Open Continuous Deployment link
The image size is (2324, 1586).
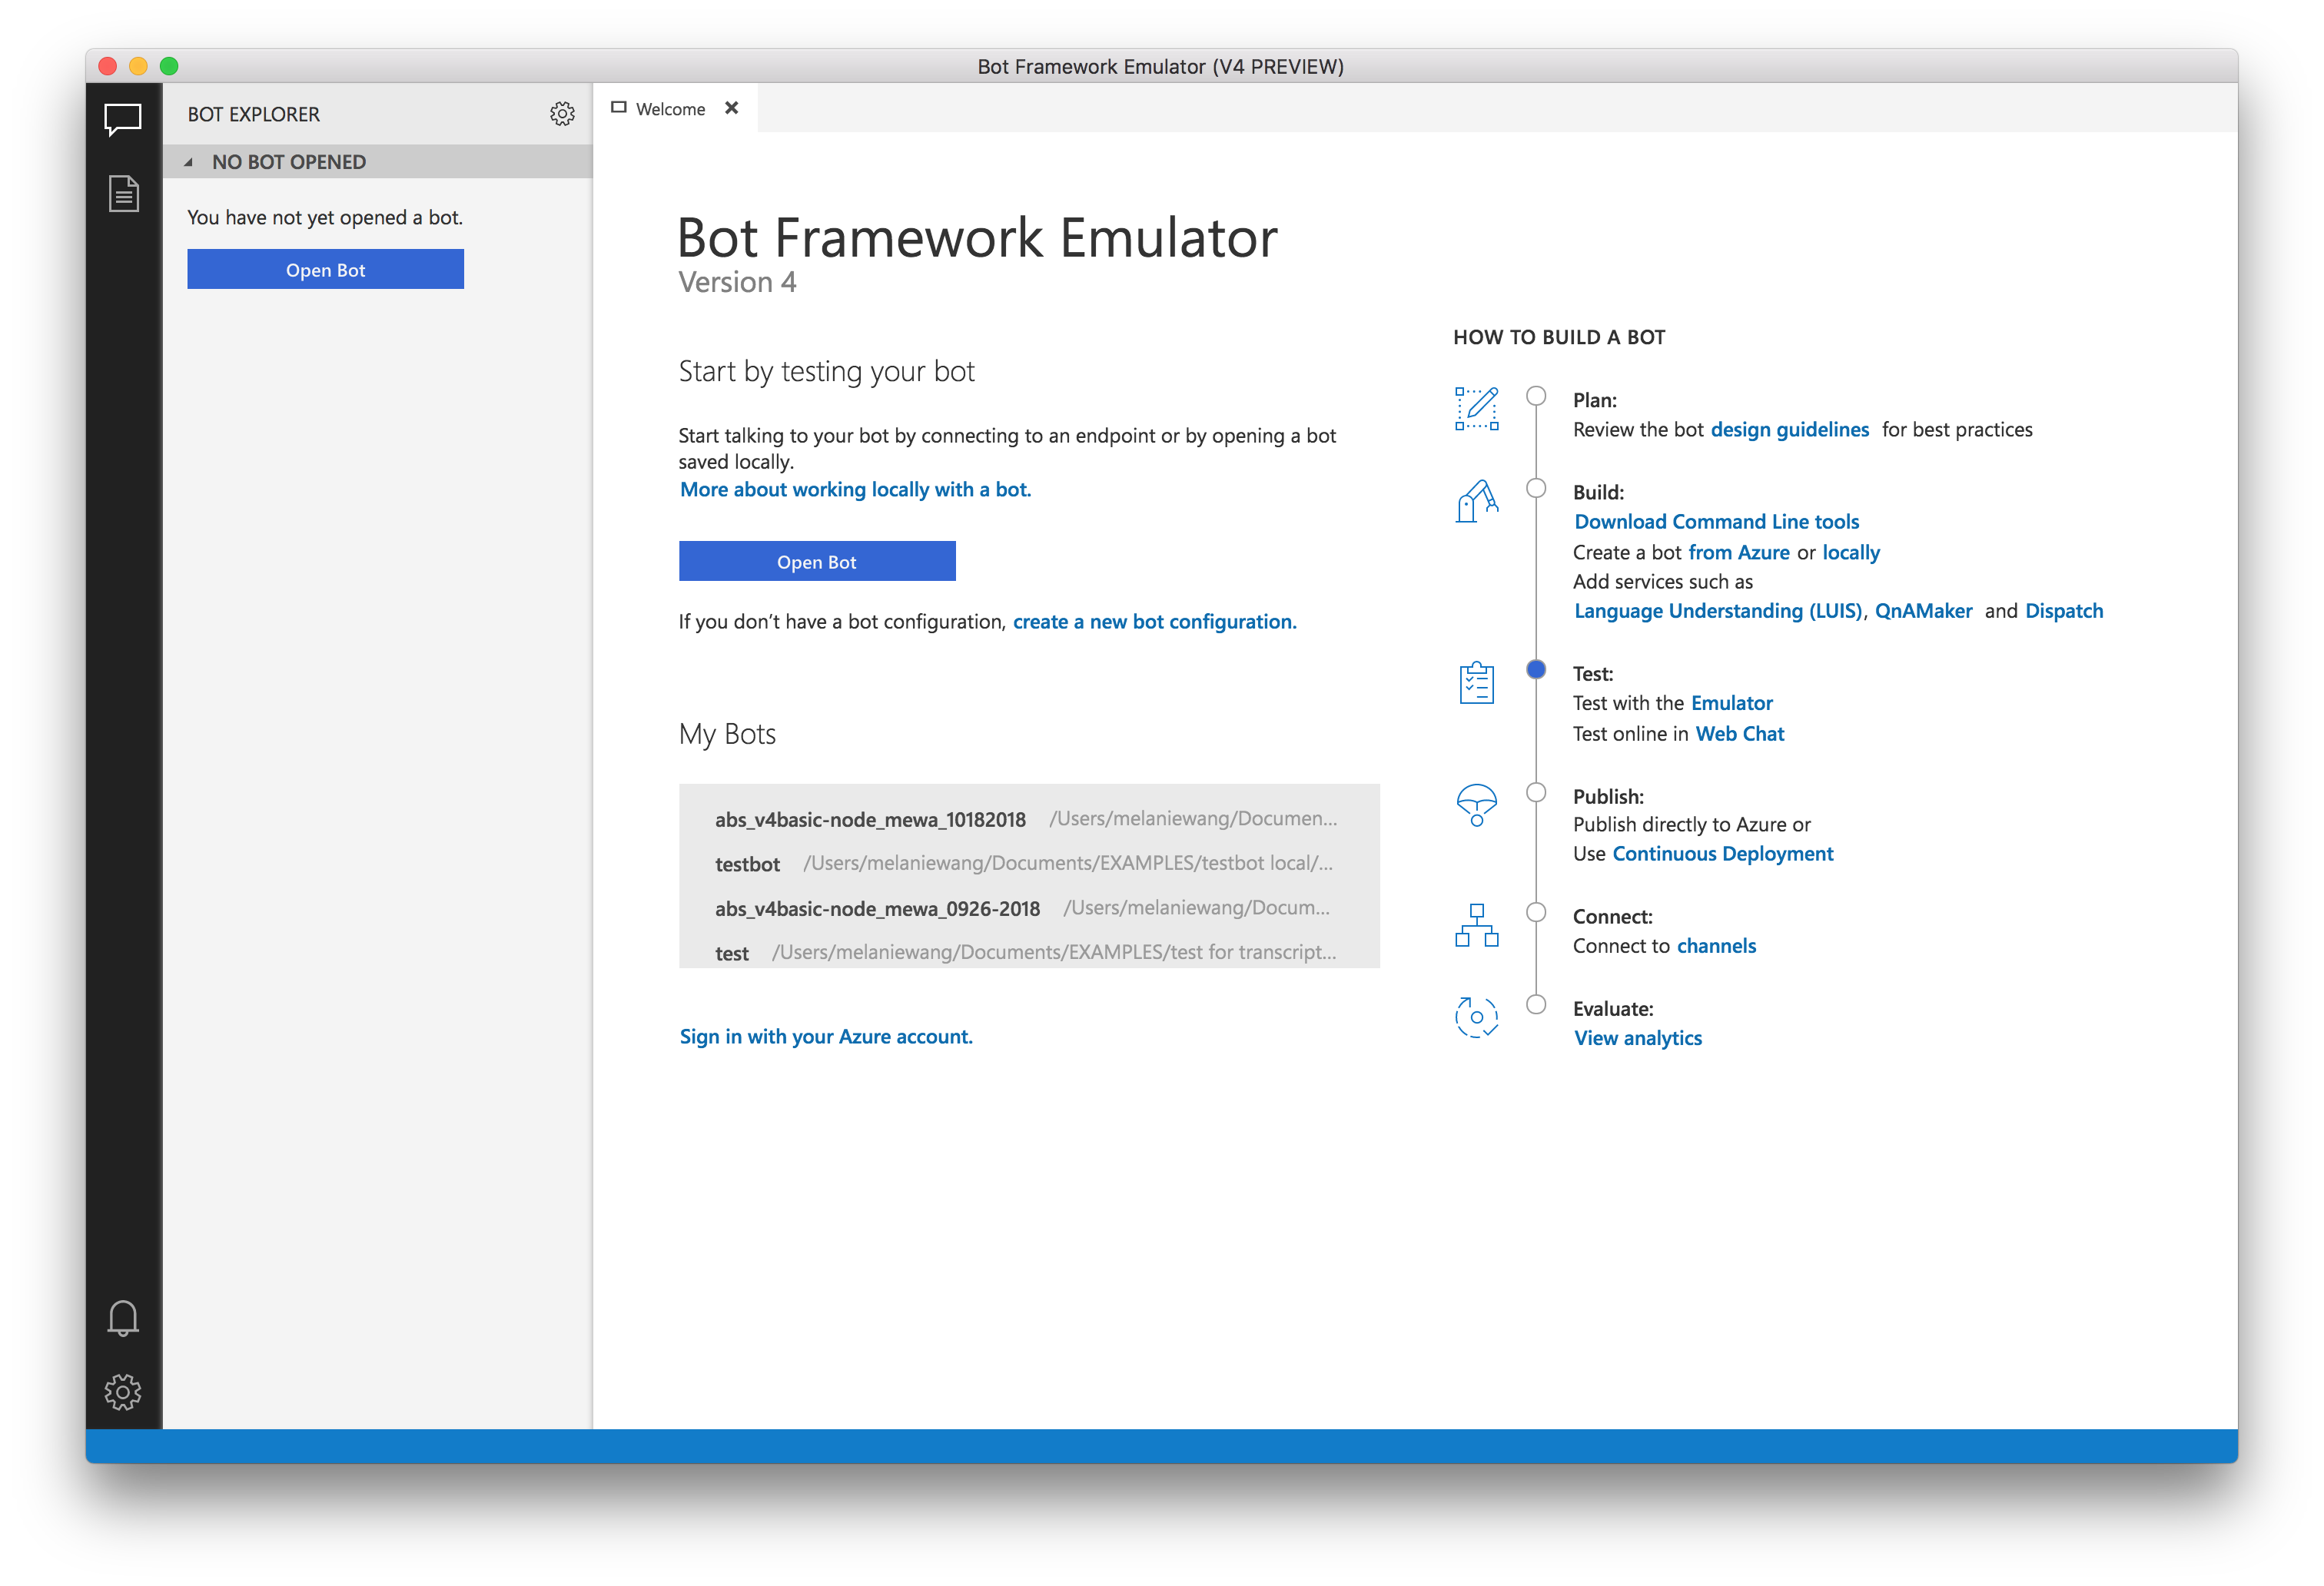pyautogui.click(x=1723, y=853)
